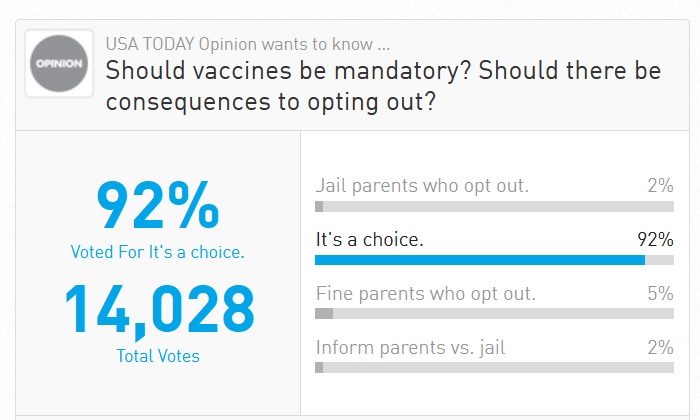Click the 'Total Votes' label
The width and height of the screenshot is (700, 420).
click(x=158, y=355)
